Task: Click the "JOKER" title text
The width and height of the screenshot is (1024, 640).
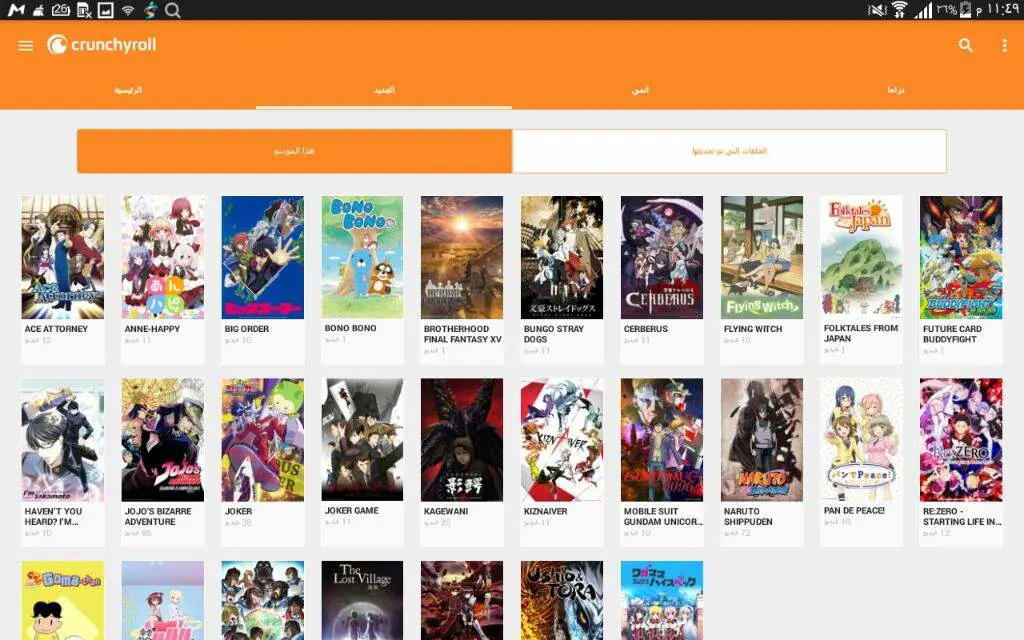Action: (238, 511)
